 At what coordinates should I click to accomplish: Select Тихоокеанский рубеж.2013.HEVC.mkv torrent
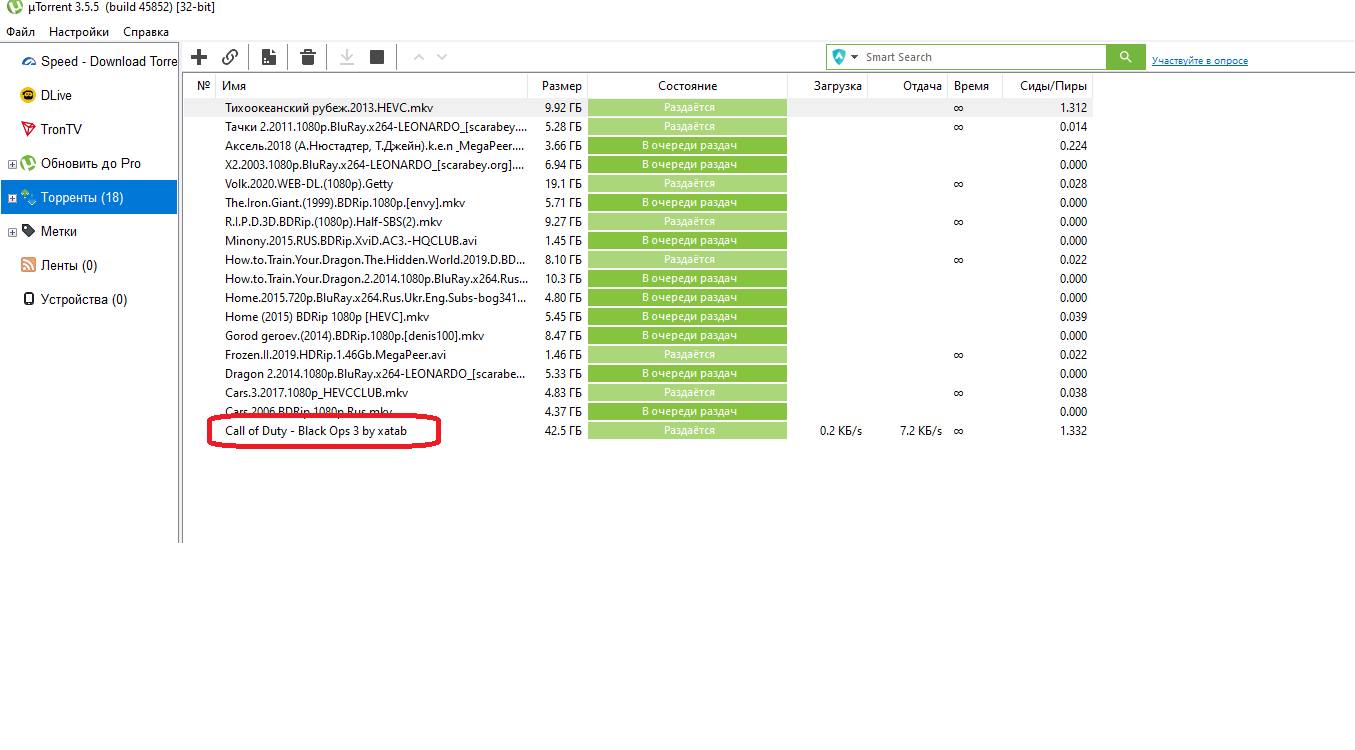pos(329,107)
